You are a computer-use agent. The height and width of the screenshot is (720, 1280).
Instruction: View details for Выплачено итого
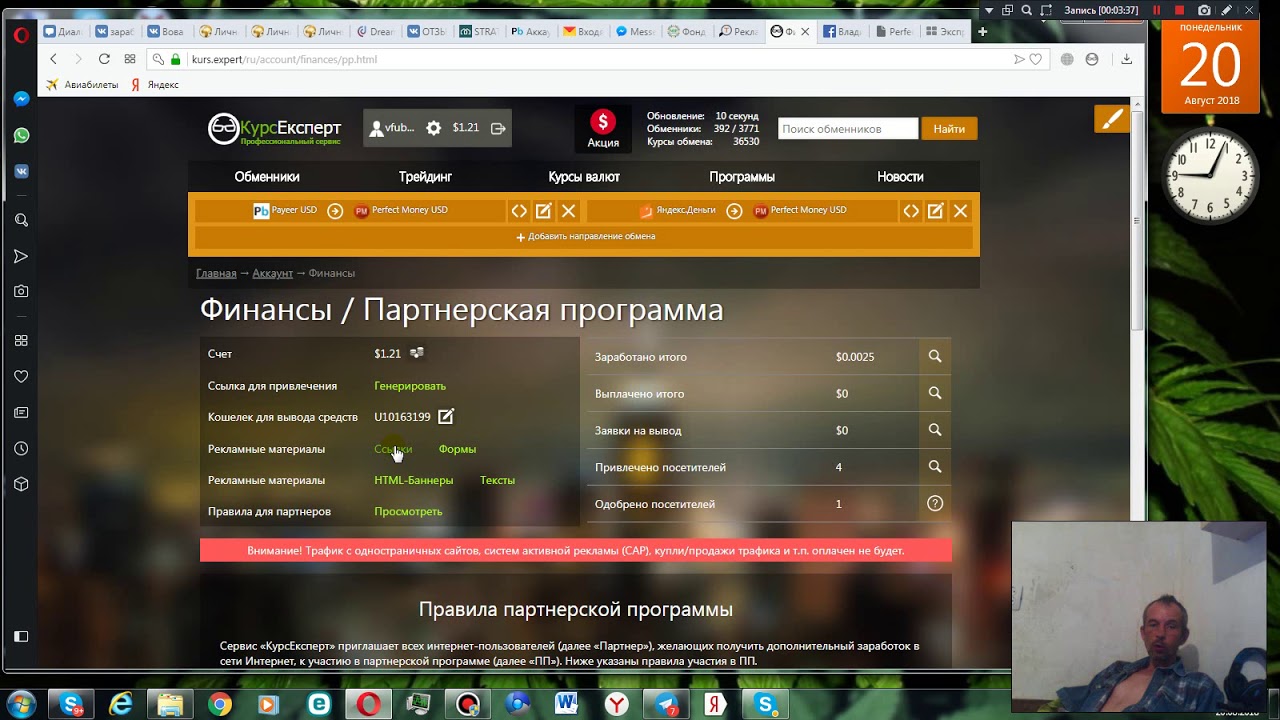935,393
